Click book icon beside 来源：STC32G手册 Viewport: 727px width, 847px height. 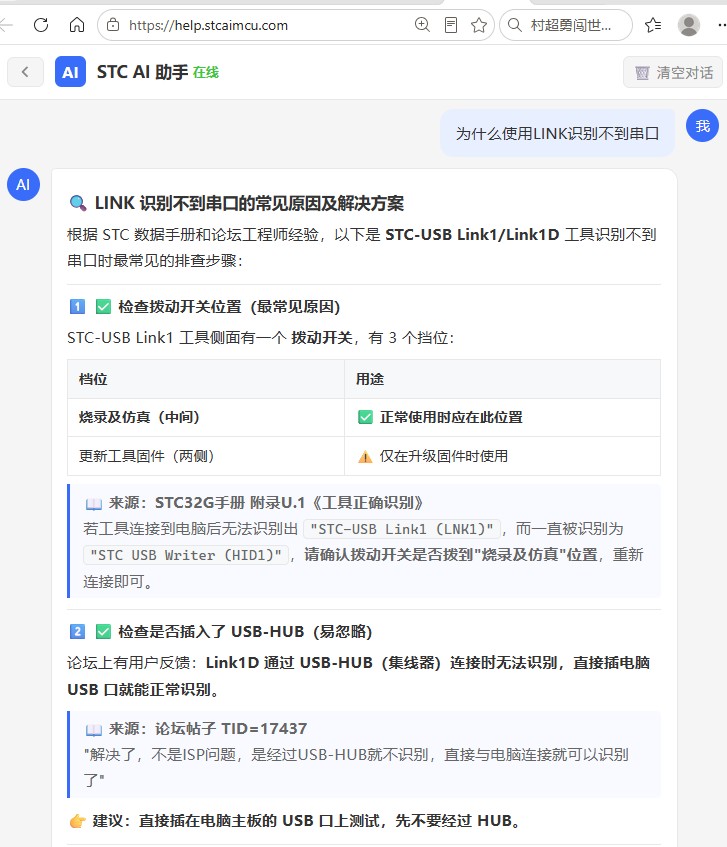click(93, 503)
